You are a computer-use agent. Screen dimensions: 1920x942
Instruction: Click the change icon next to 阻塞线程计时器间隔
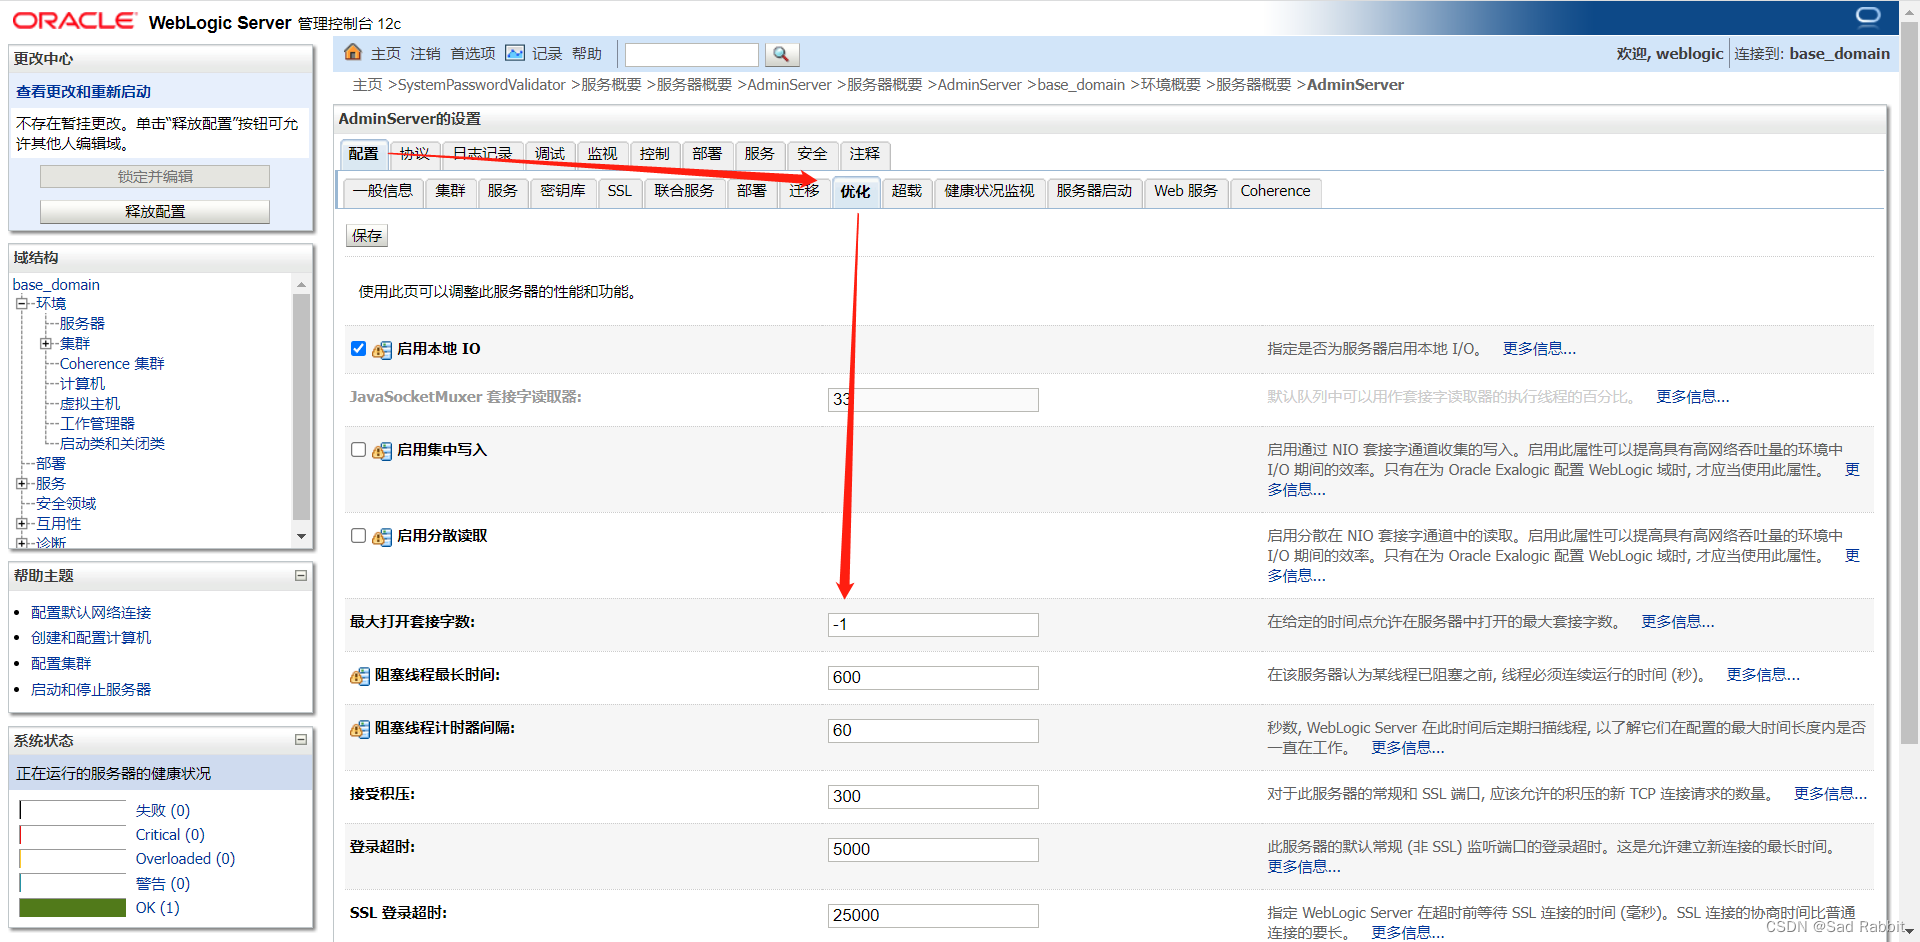360,730
